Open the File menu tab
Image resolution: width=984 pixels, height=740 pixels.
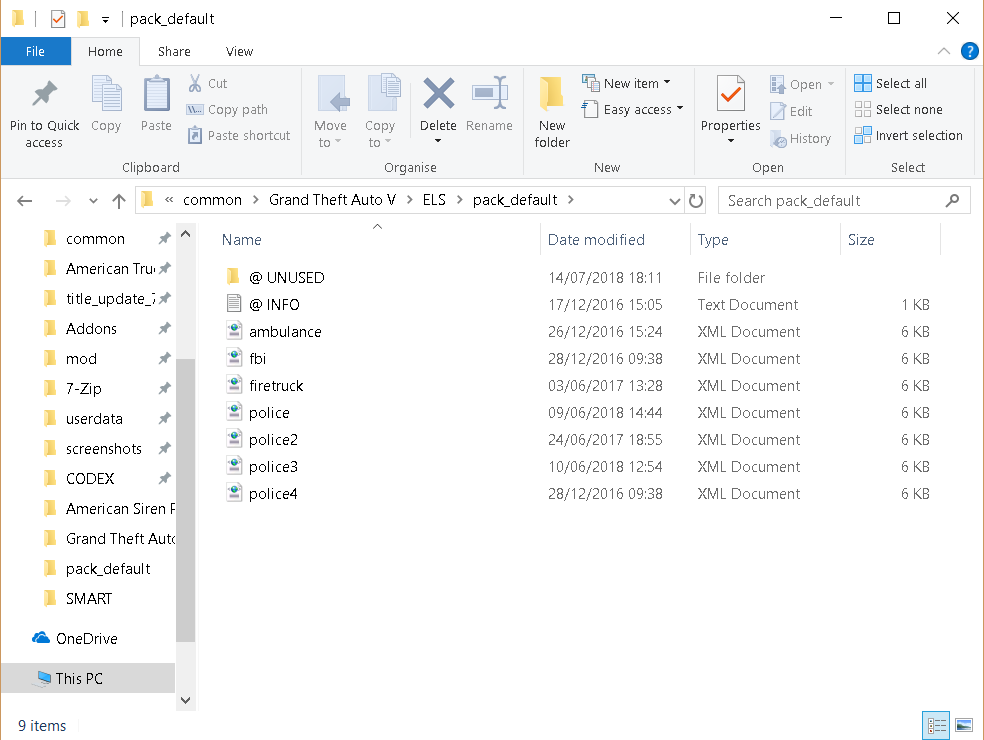(x=35, y=51)
